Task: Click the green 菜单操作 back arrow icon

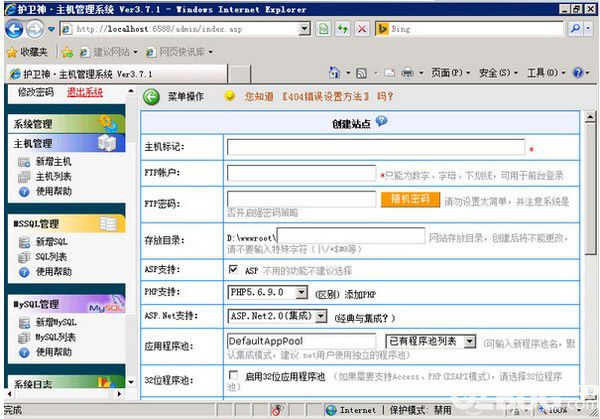Action: pos(151,97)
